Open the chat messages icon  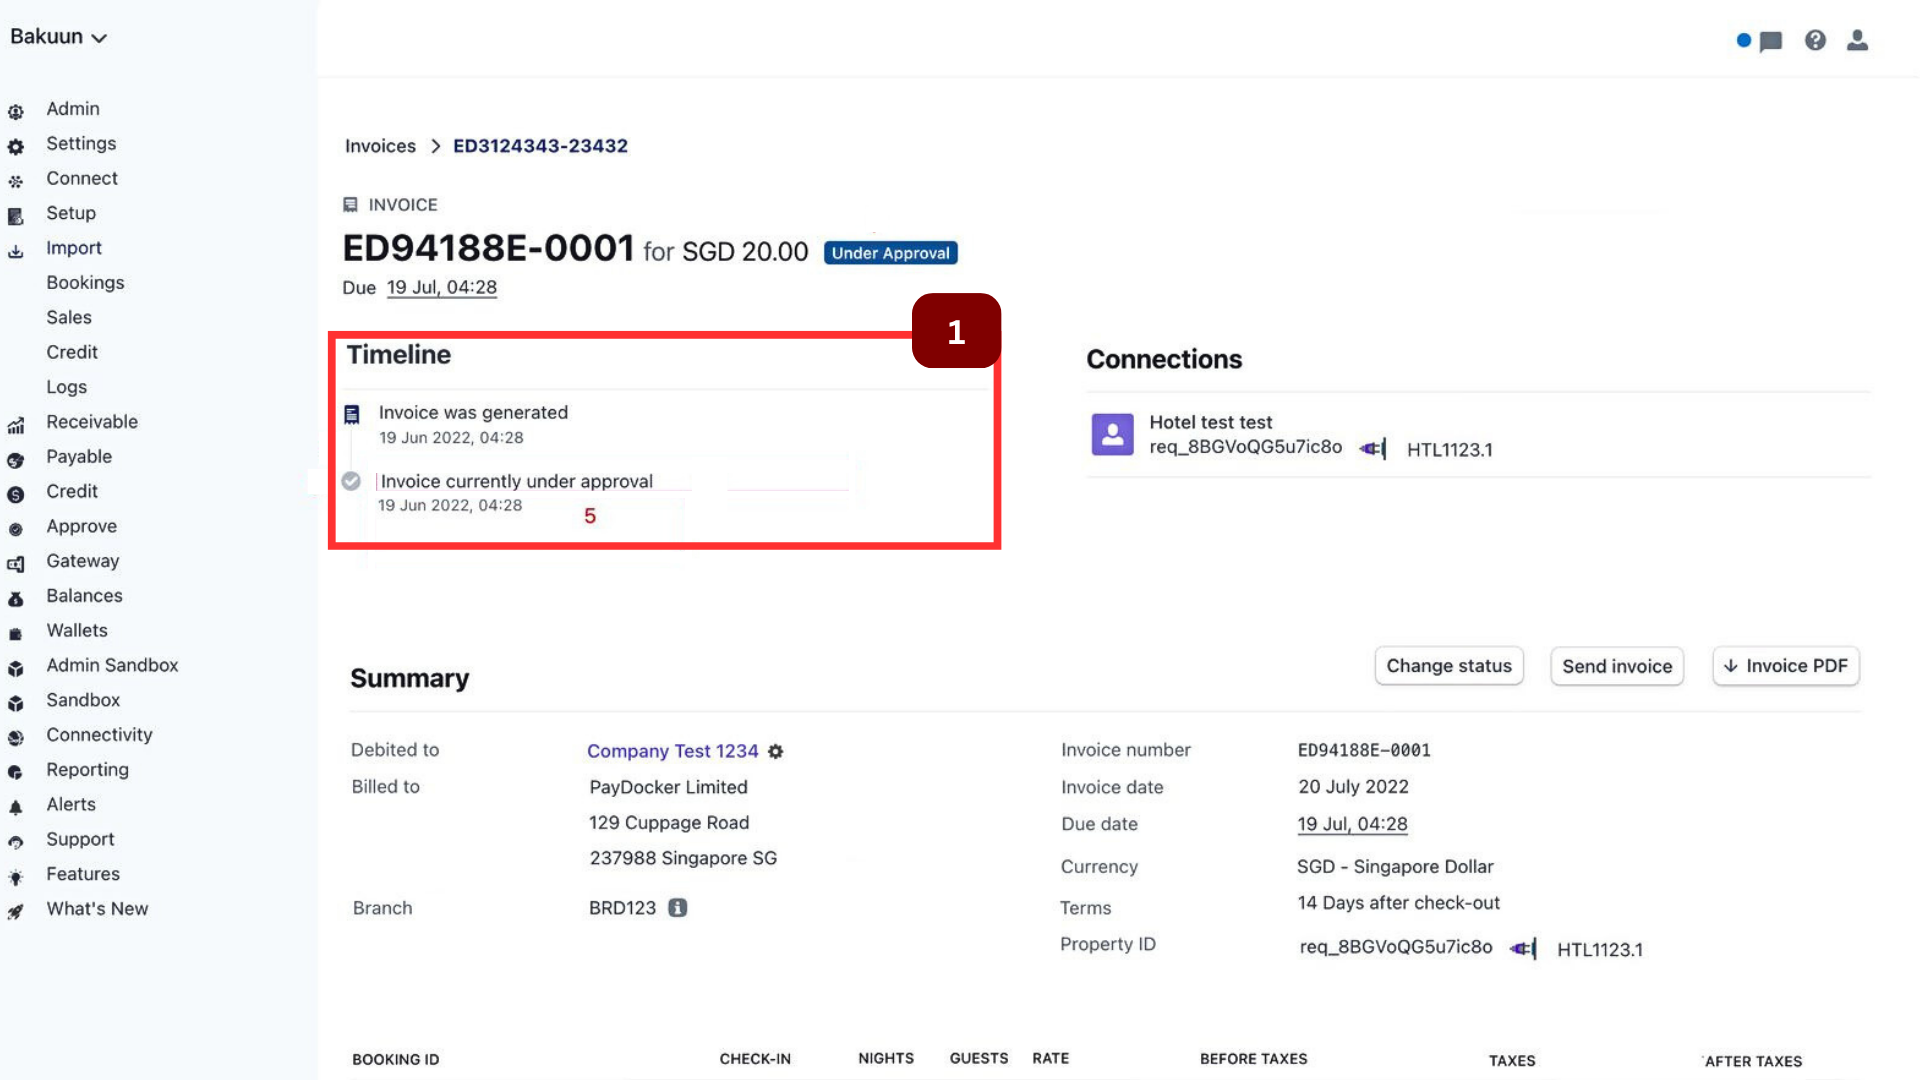[1770, 41]
